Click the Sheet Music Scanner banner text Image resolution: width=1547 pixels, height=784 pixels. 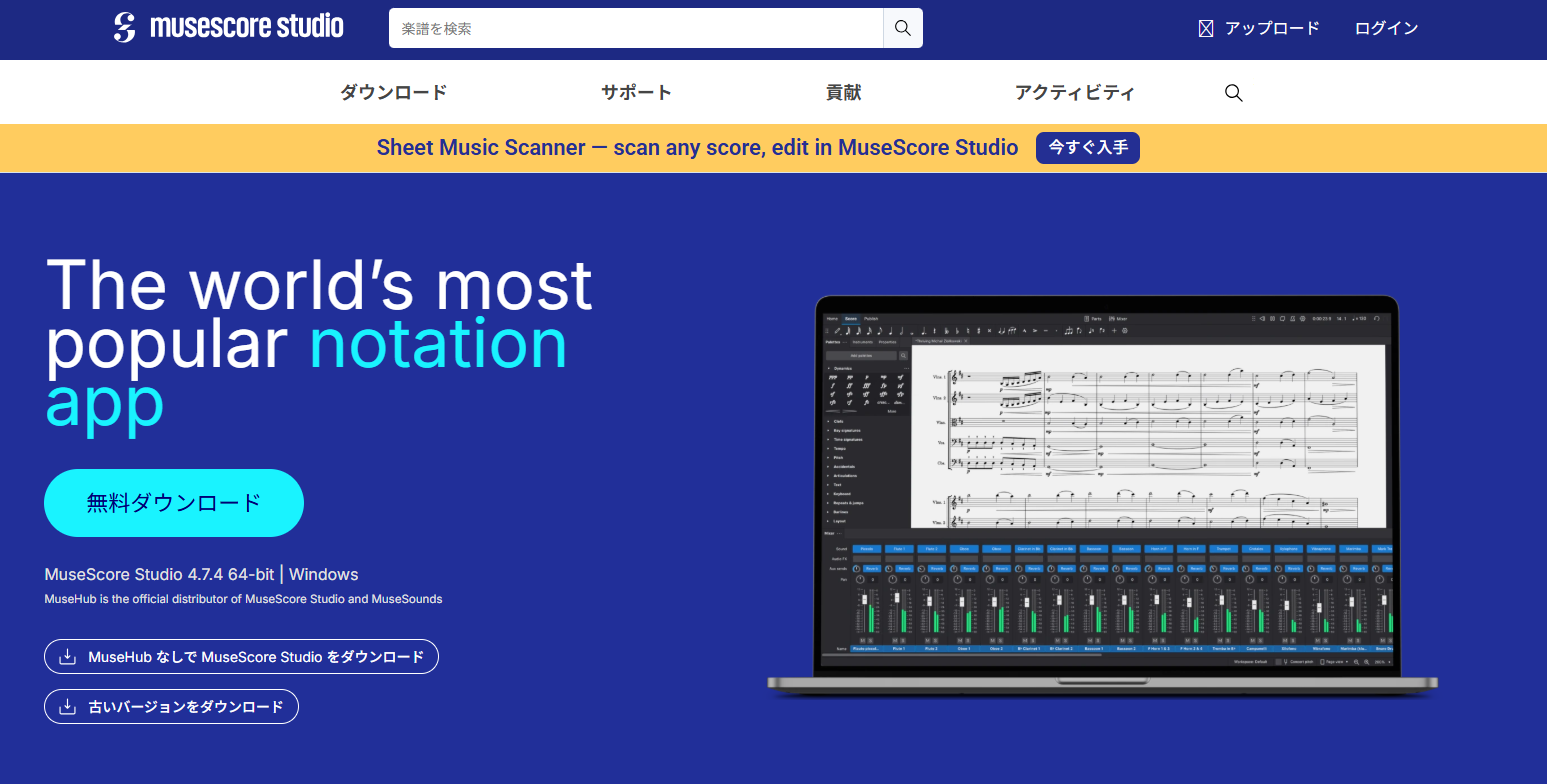click(697, 148)
